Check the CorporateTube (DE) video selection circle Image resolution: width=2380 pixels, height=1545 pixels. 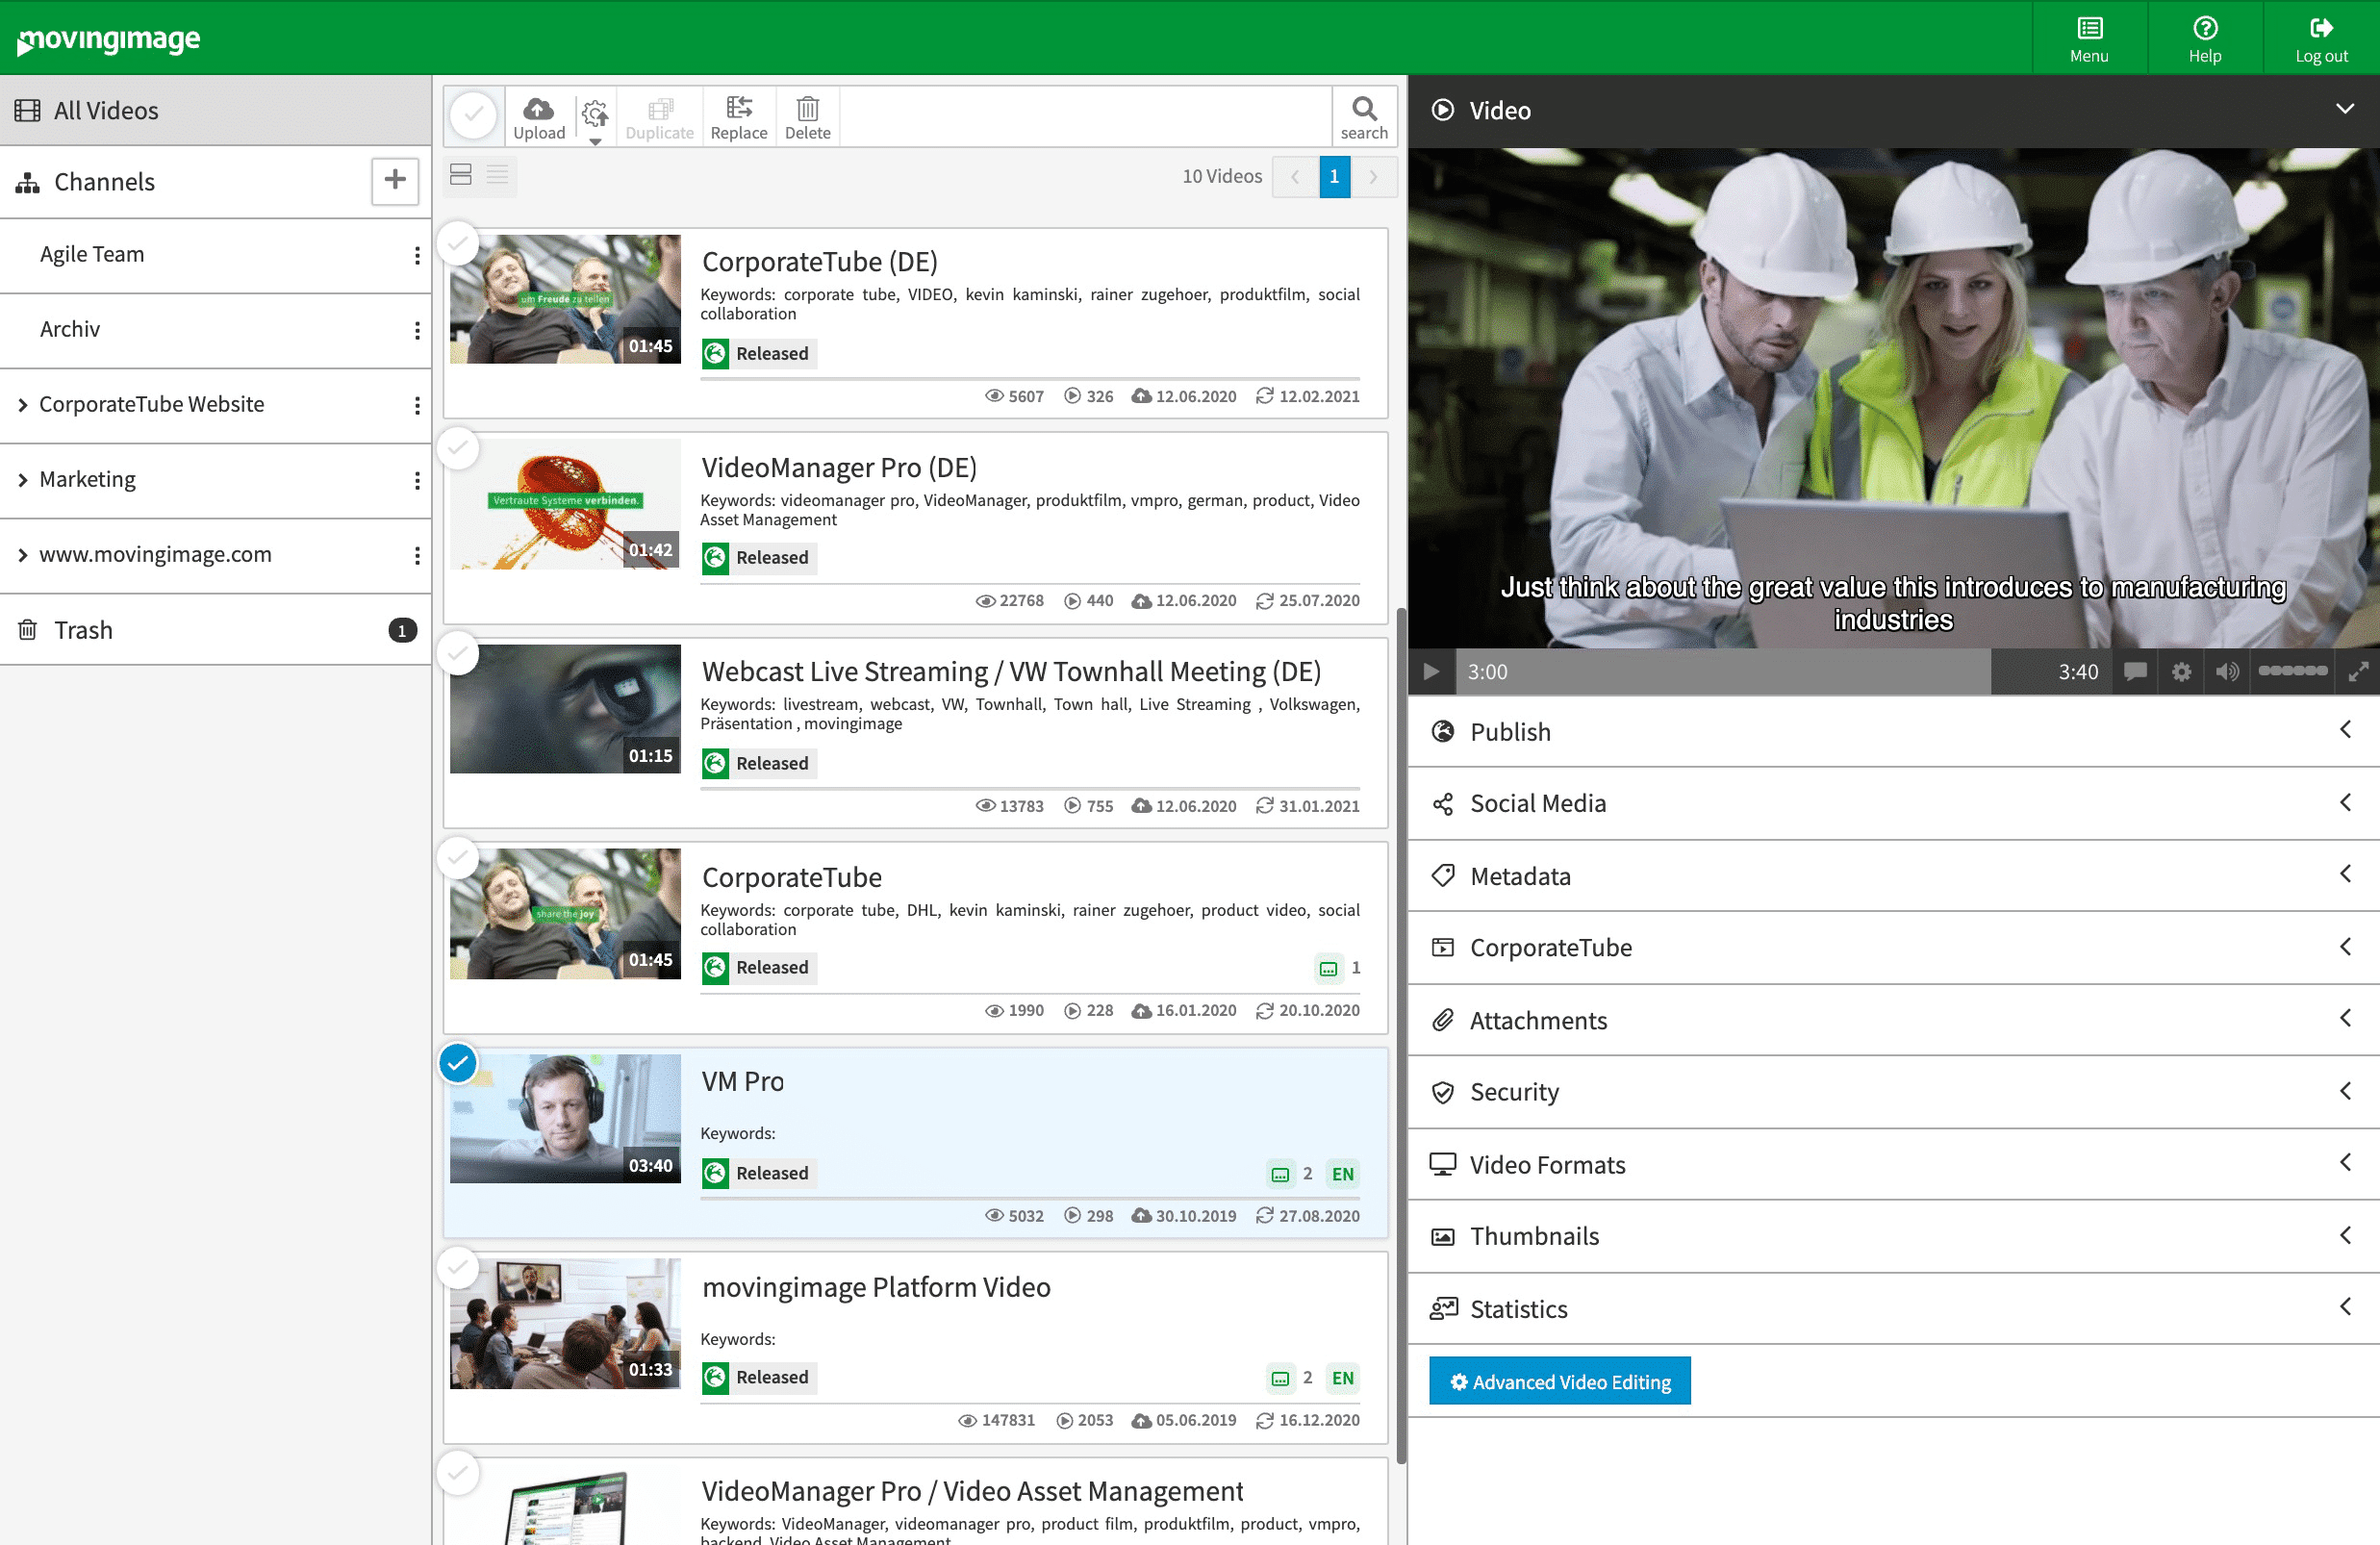pyautogui.click(x=458, y=244)
